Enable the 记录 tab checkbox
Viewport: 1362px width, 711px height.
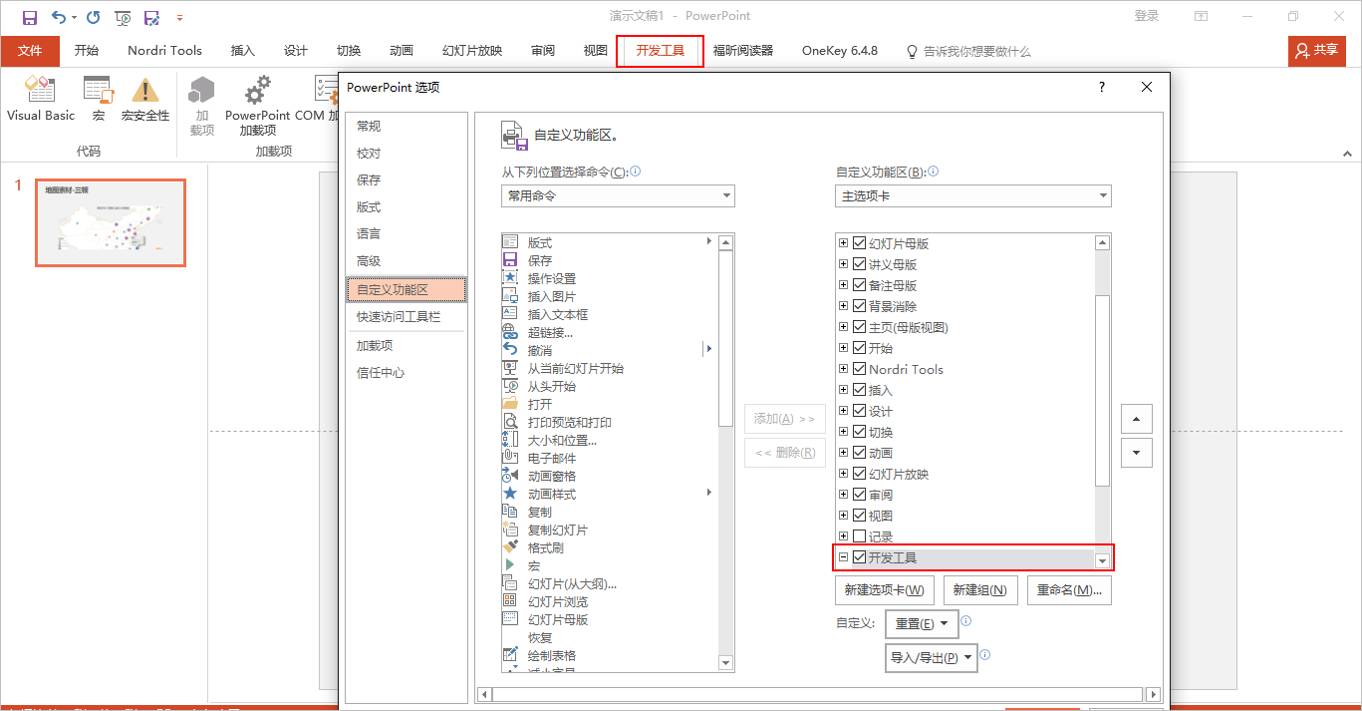coord(859,537)
